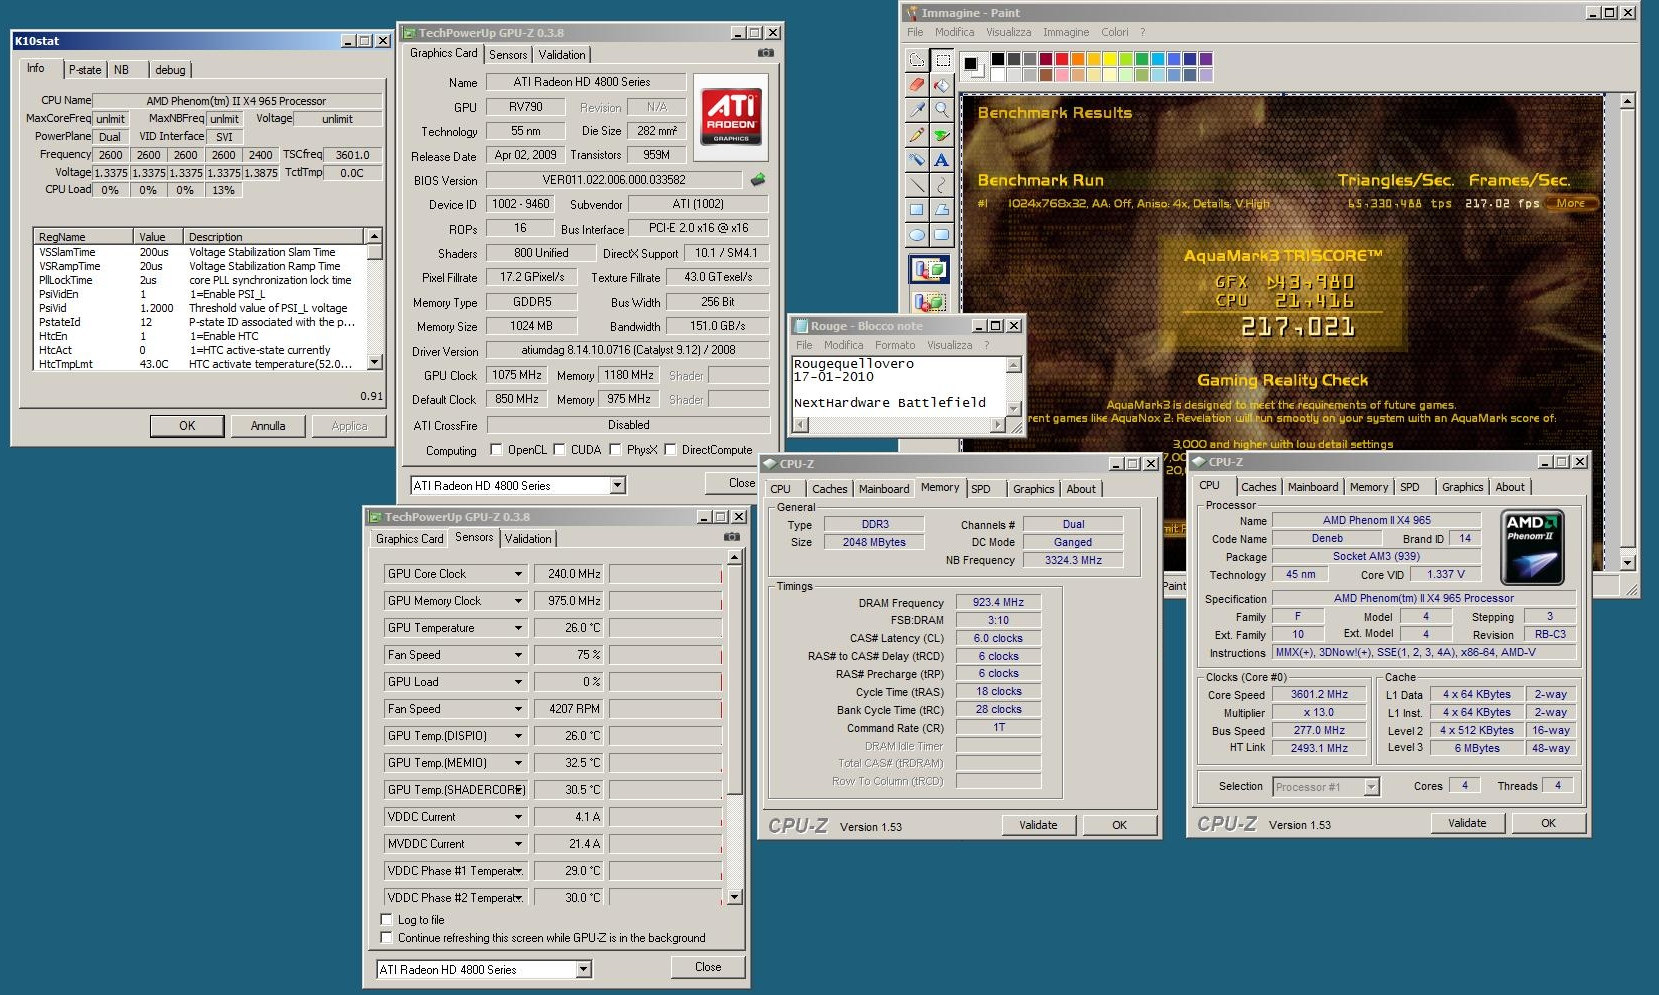1659x995 pixels.
Task: Enable the OpenCL checkbox in GPU-Z
Action: 496,450
